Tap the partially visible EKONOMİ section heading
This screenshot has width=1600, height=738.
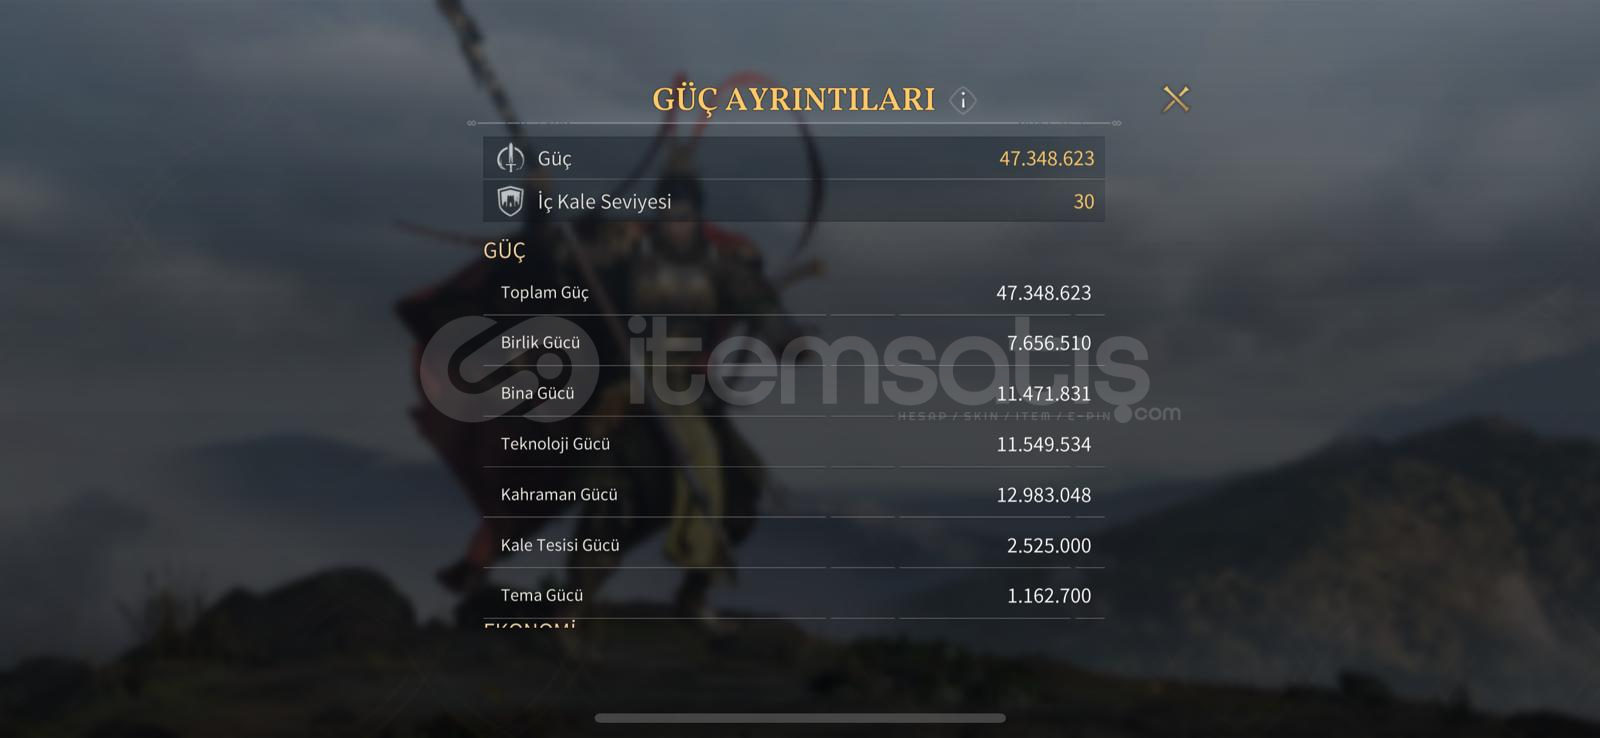(530, 626)
